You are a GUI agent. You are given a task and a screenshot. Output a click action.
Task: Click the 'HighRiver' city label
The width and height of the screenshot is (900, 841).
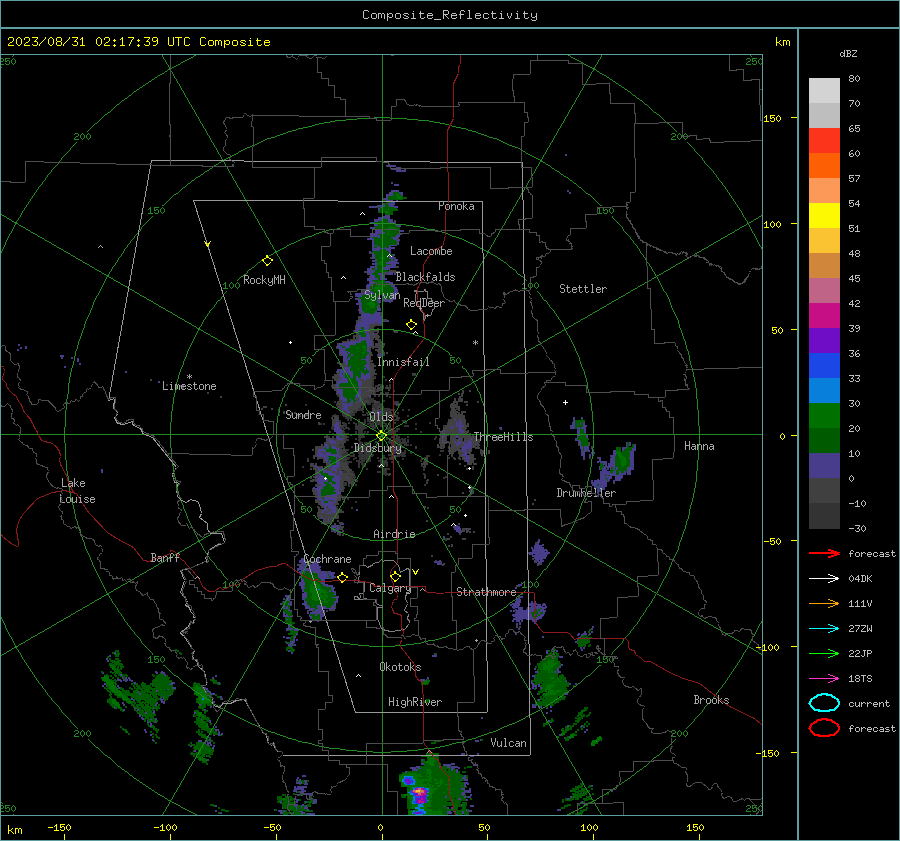point(415,702)
